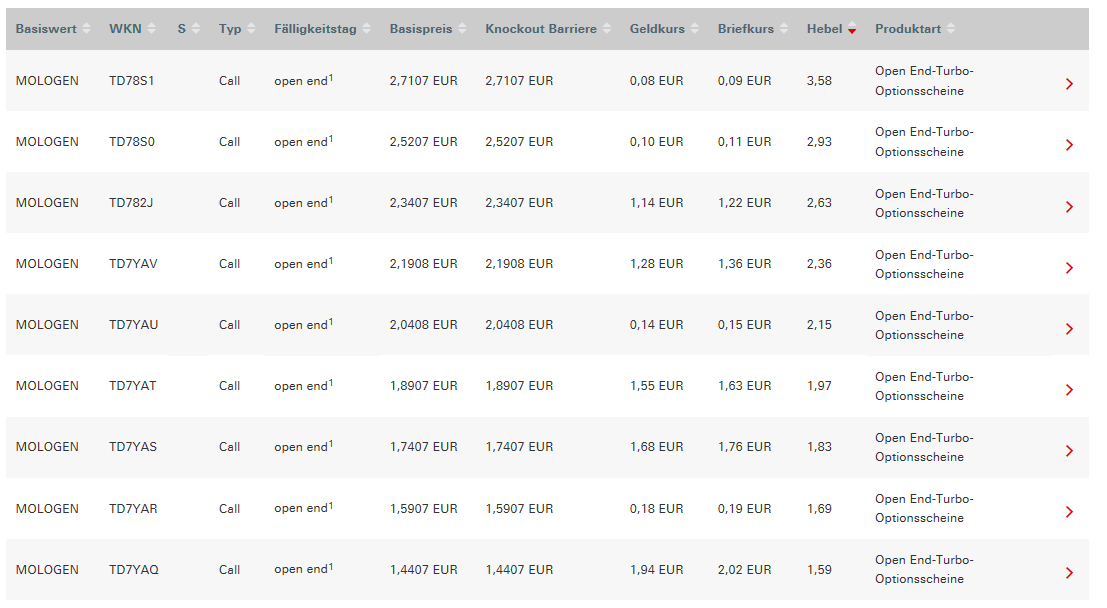Sort by Geldkurs column arrows

[695, 29]
